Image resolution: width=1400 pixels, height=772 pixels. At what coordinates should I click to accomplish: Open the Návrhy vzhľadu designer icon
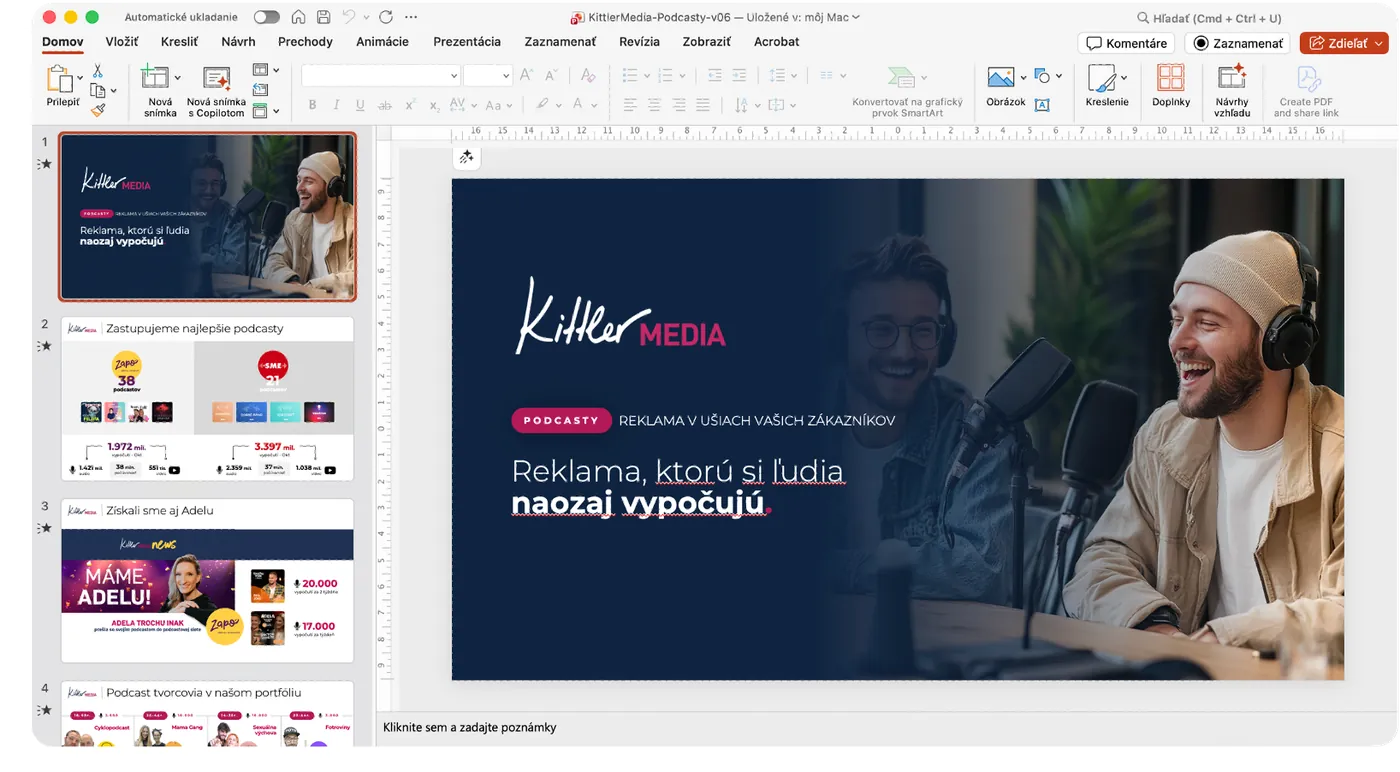tap(1231, 78)
